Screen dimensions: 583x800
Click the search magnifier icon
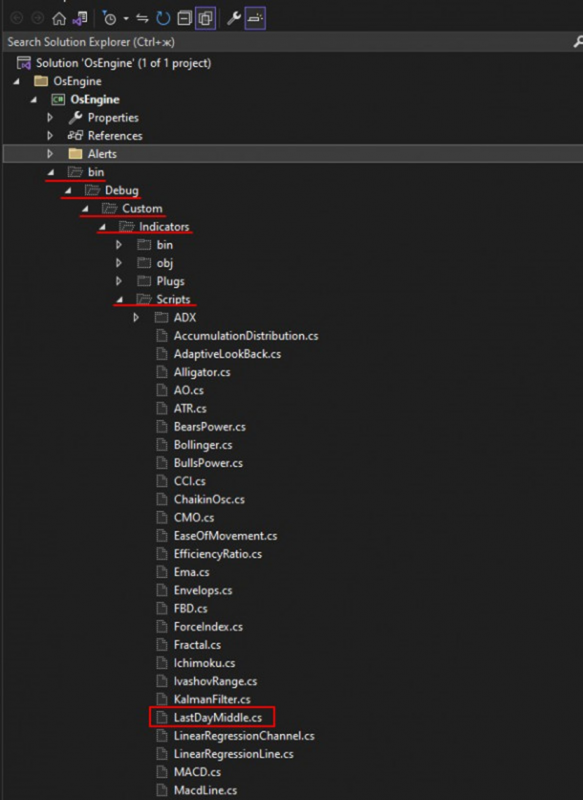[578, 42]
